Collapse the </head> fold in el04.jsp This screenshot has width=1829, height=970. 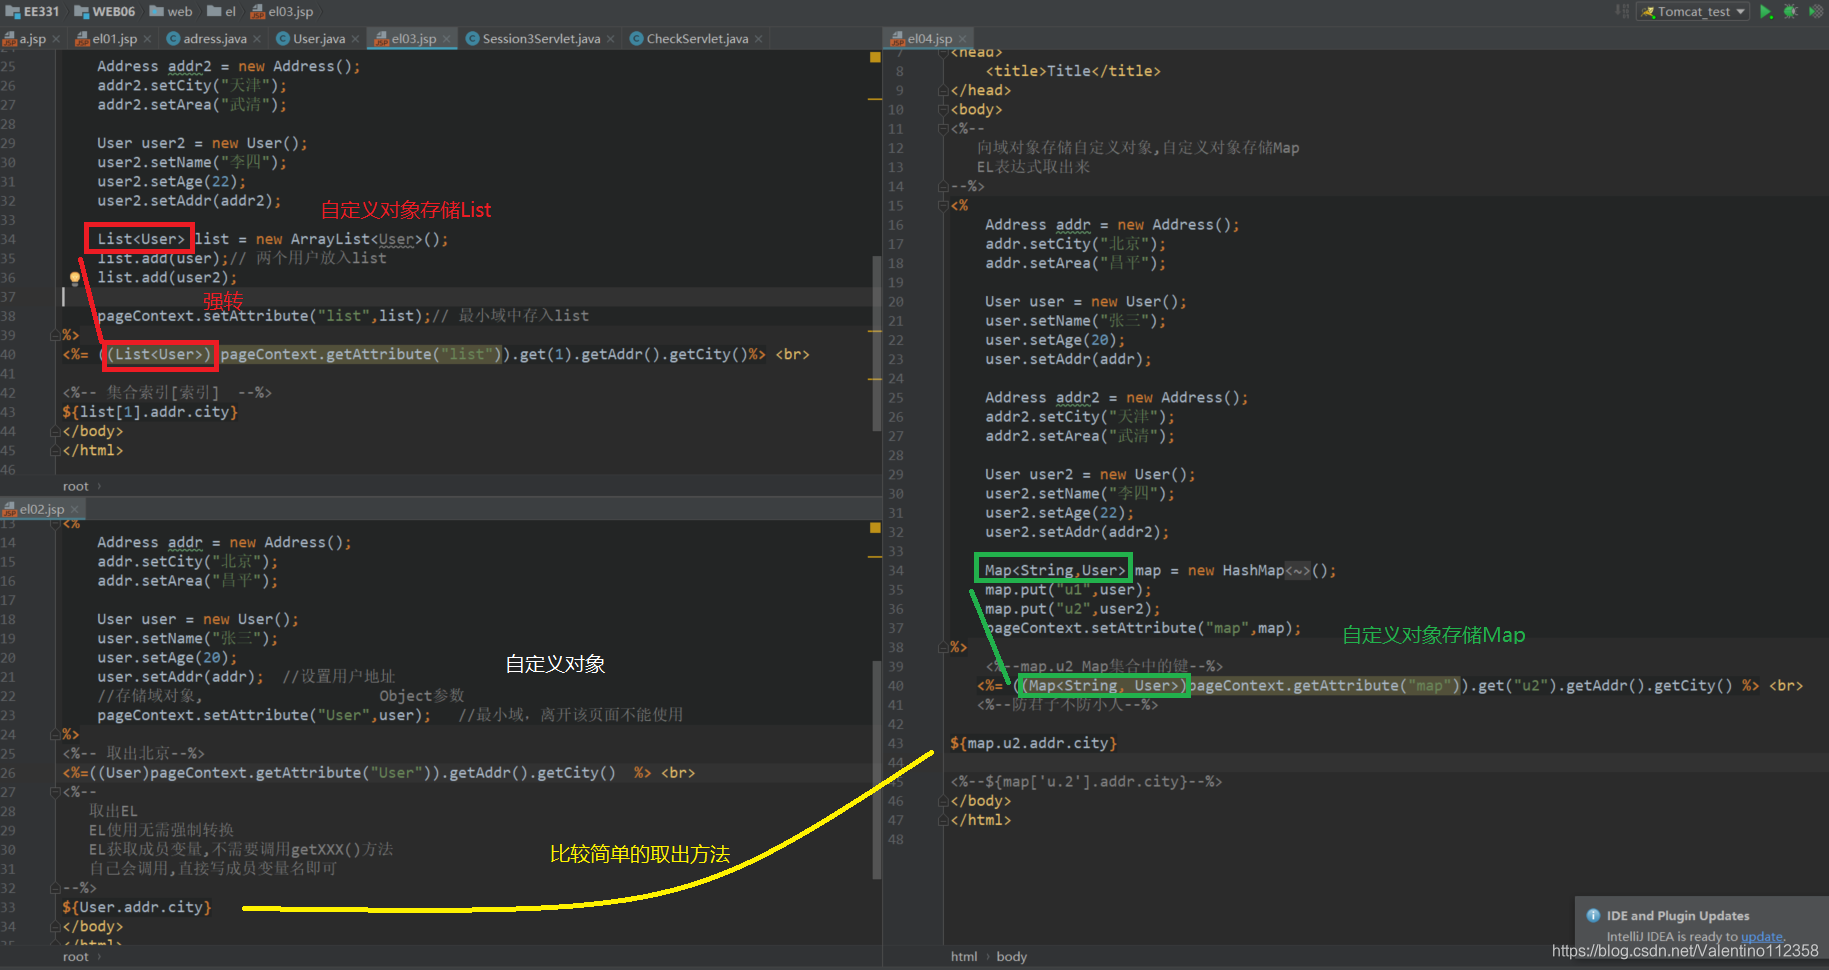[x=943, y=90]
